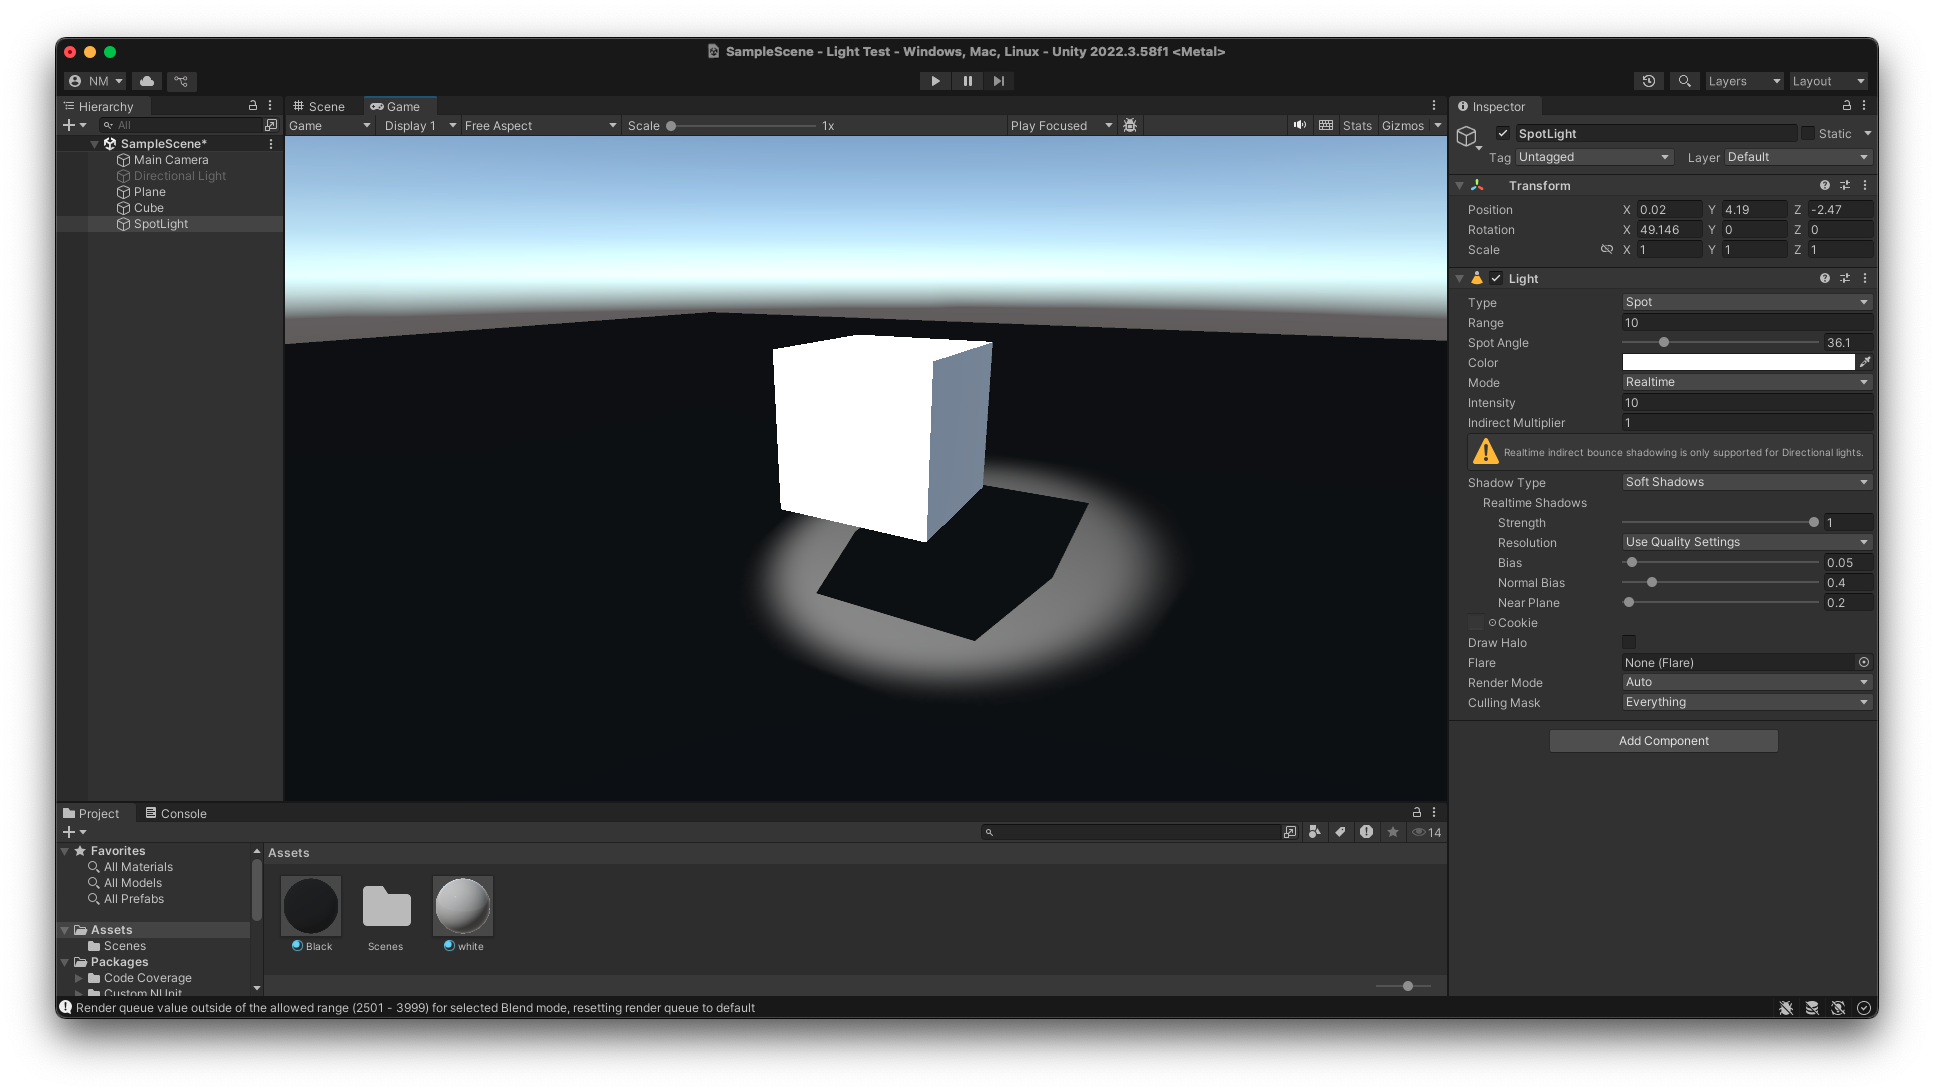Click the Spot Angle slider
Screen dimensions: 1934x1092
pos(1720,342)
